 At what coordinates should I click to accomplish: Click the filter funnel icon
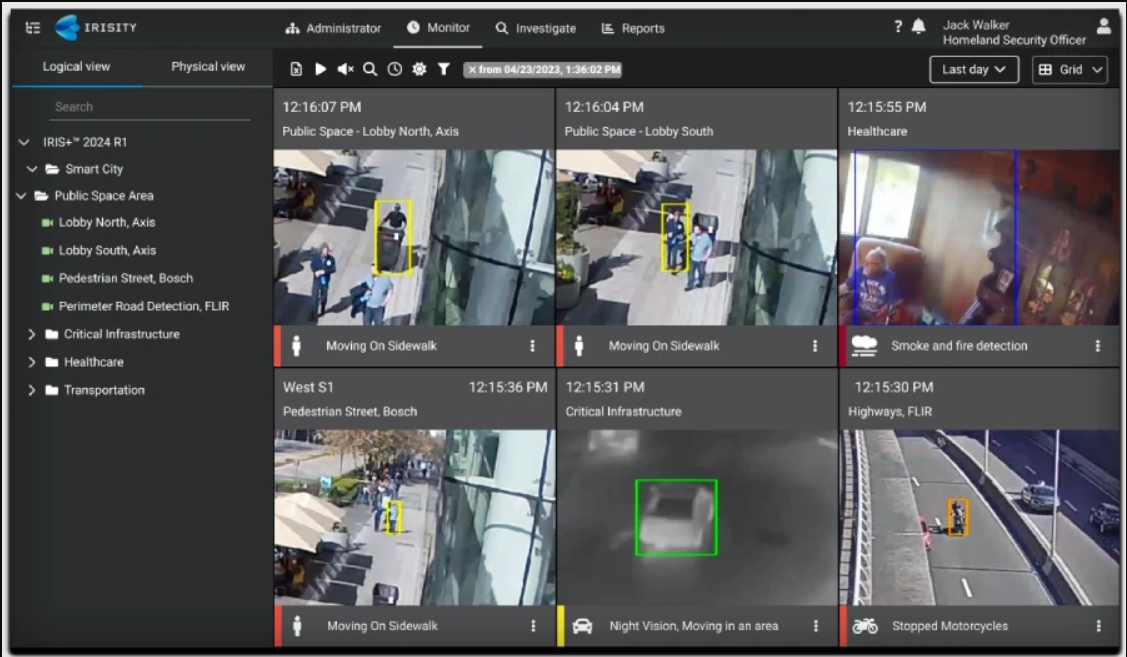tap(443, 69)
